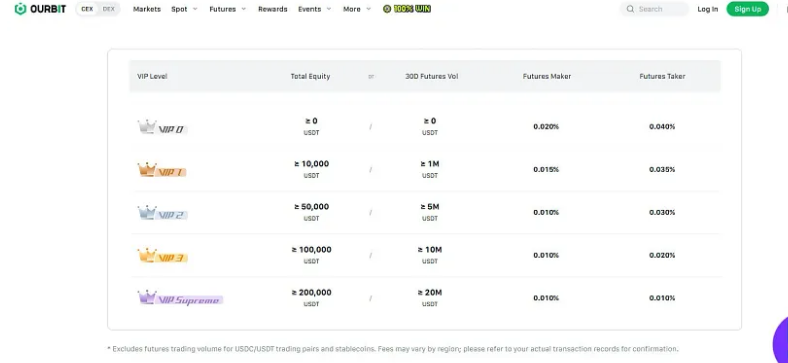Screen dimensions: 788x363
Task: Click the Futures Taker column header
Action: (x=662, y=76)
